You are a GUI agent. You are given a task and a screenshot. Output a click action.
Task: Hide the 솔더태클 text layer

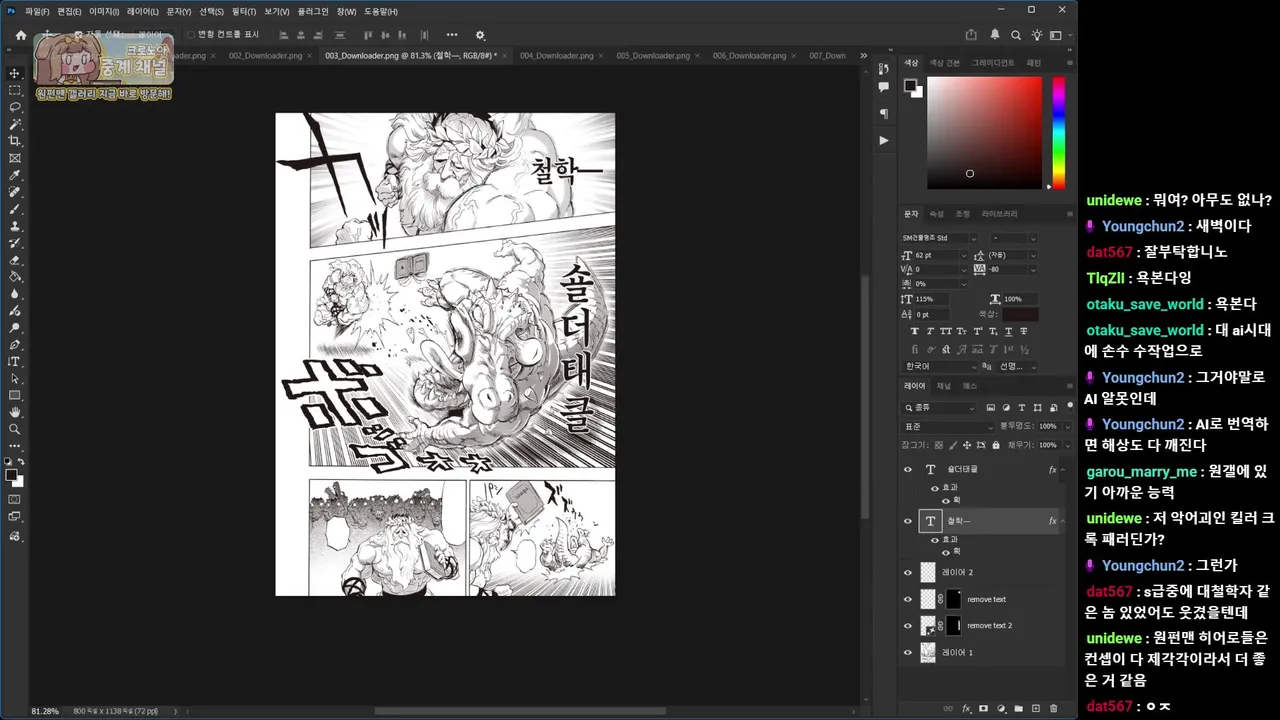908,469
